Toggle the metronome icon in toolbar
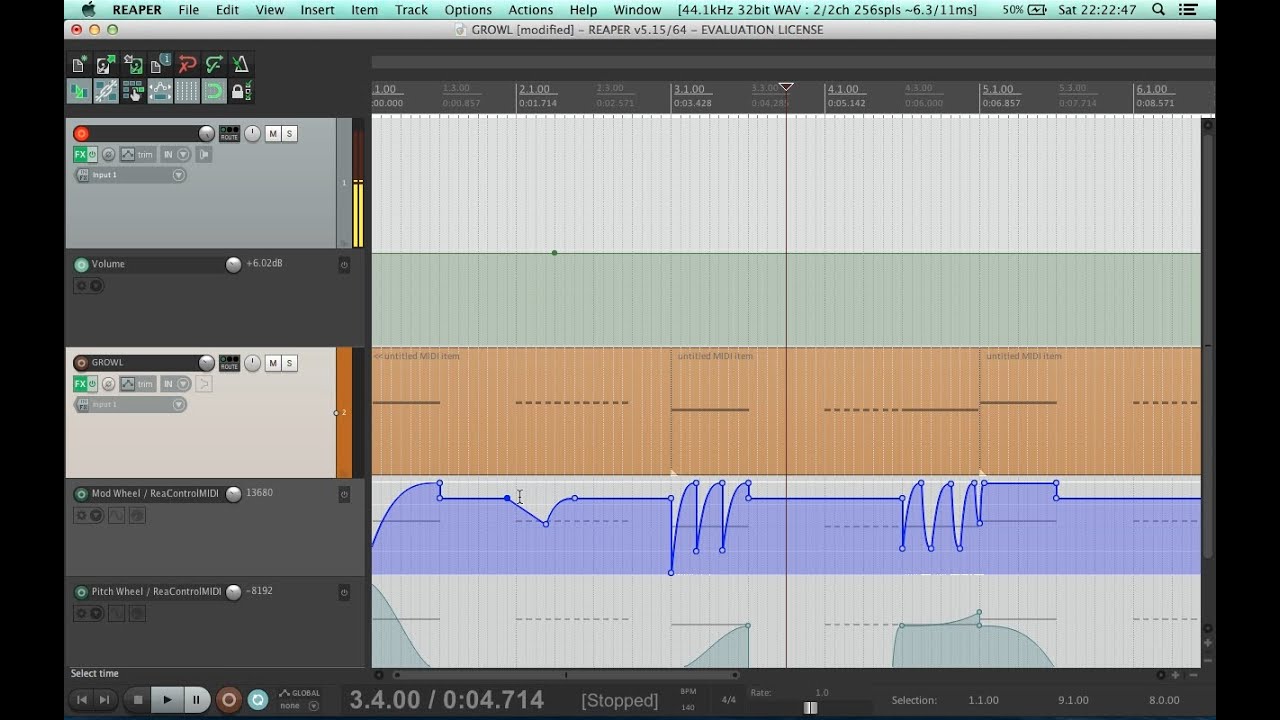 click(x=241, y=65)
